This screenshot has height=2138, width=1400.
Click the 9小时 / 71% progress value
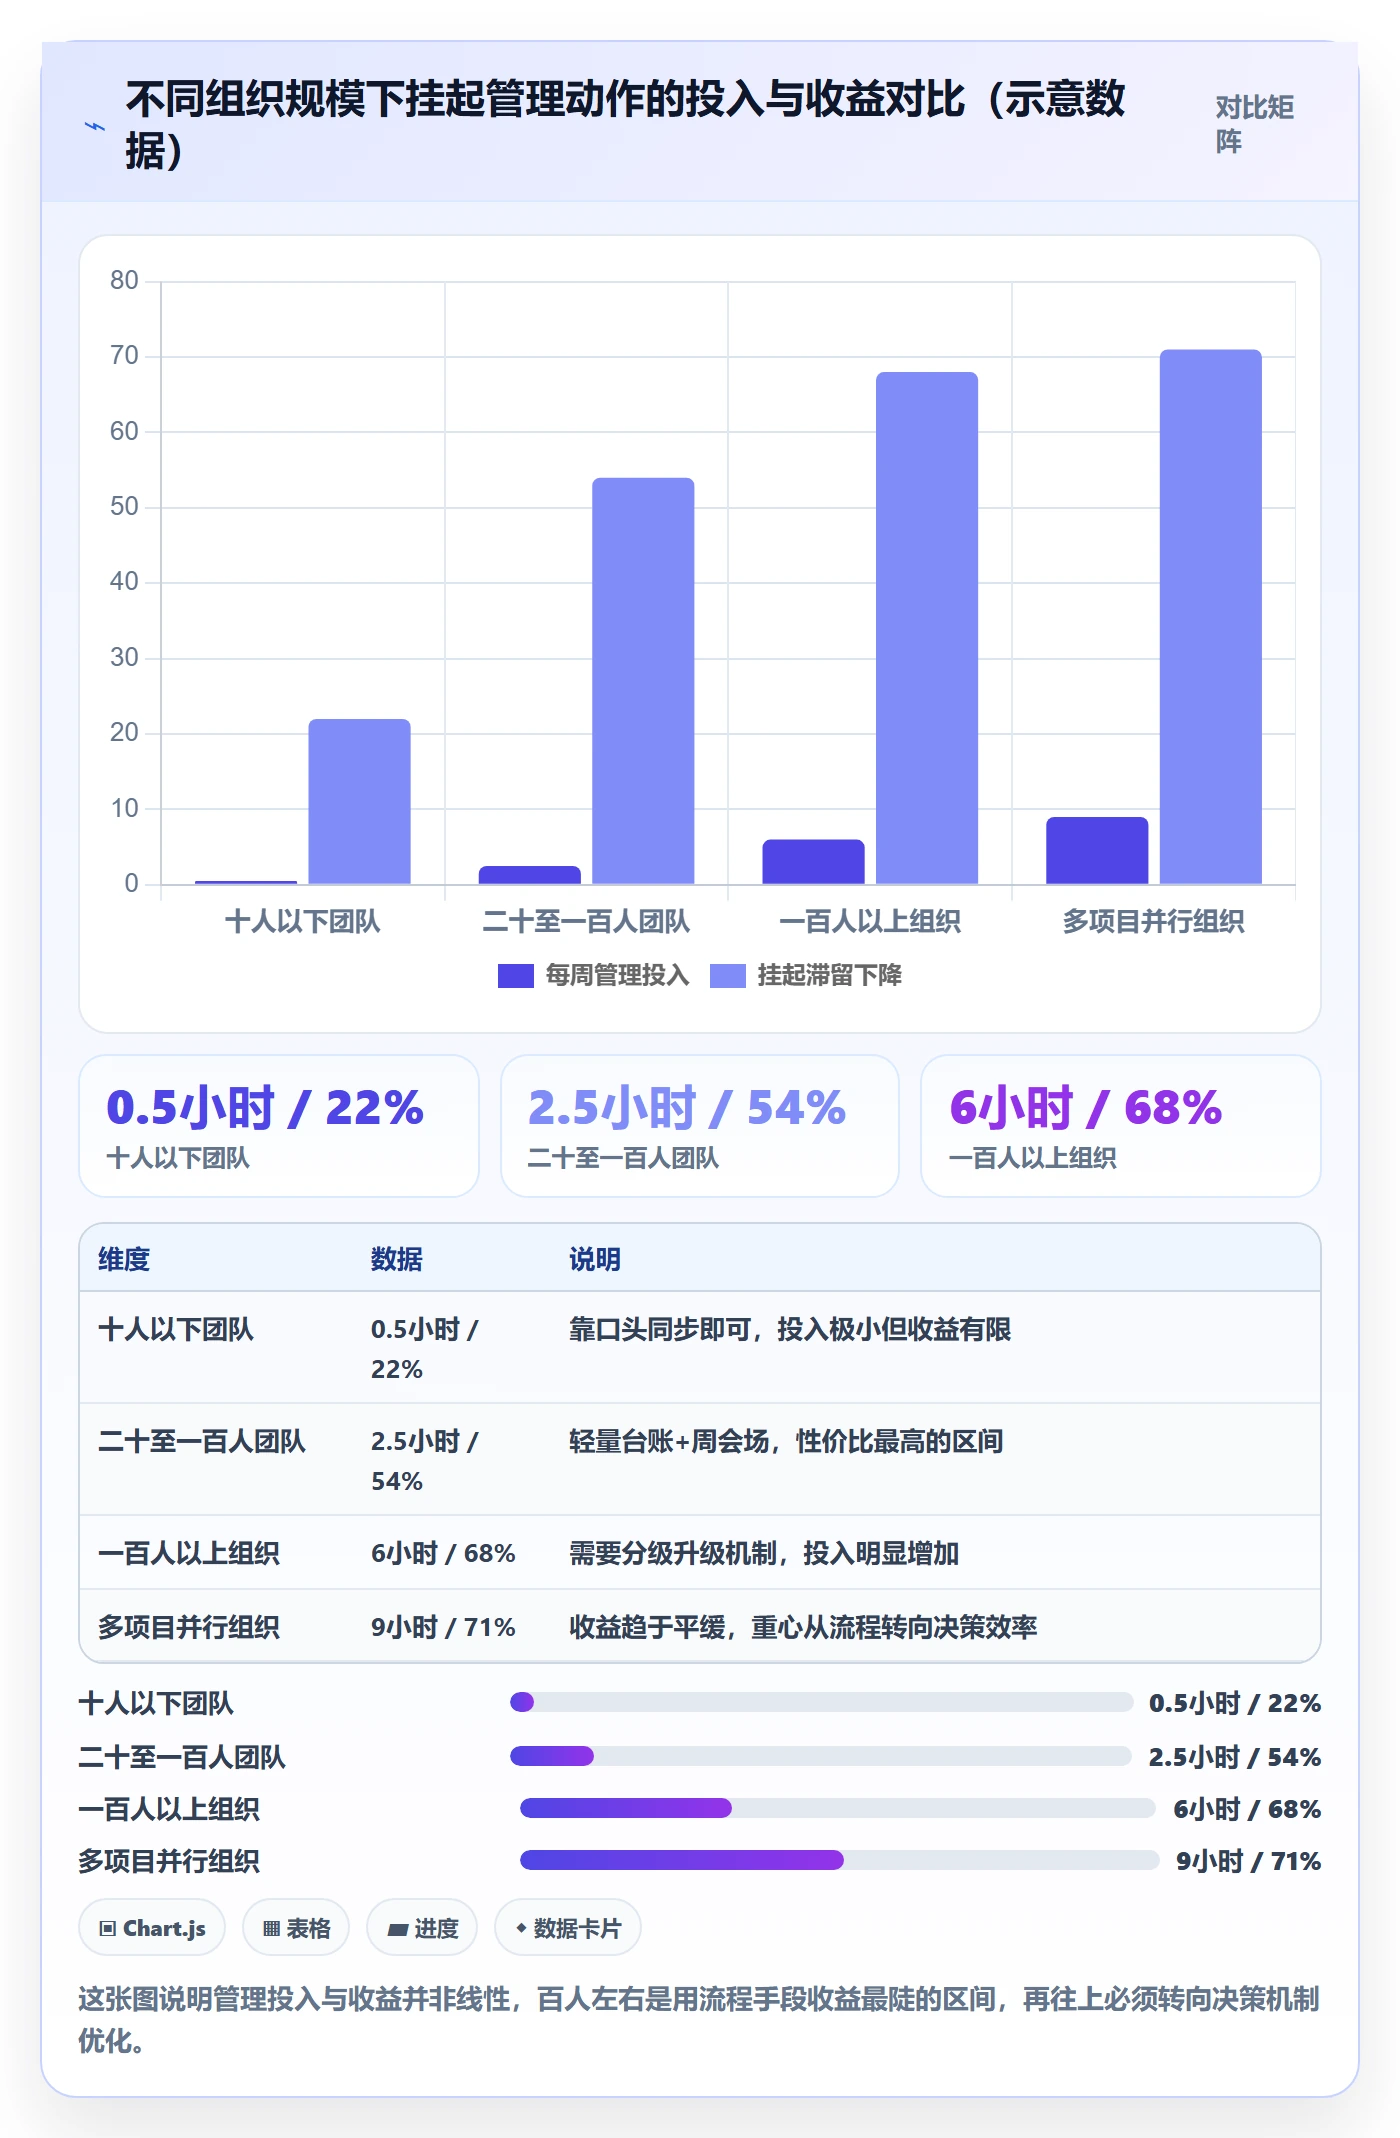click(x=1248, y=1861)
